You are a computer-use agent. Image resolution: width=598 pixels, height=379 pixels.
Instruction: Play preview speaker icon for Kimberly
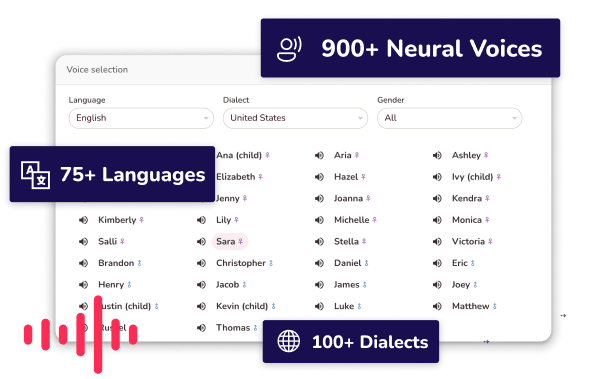84,220
